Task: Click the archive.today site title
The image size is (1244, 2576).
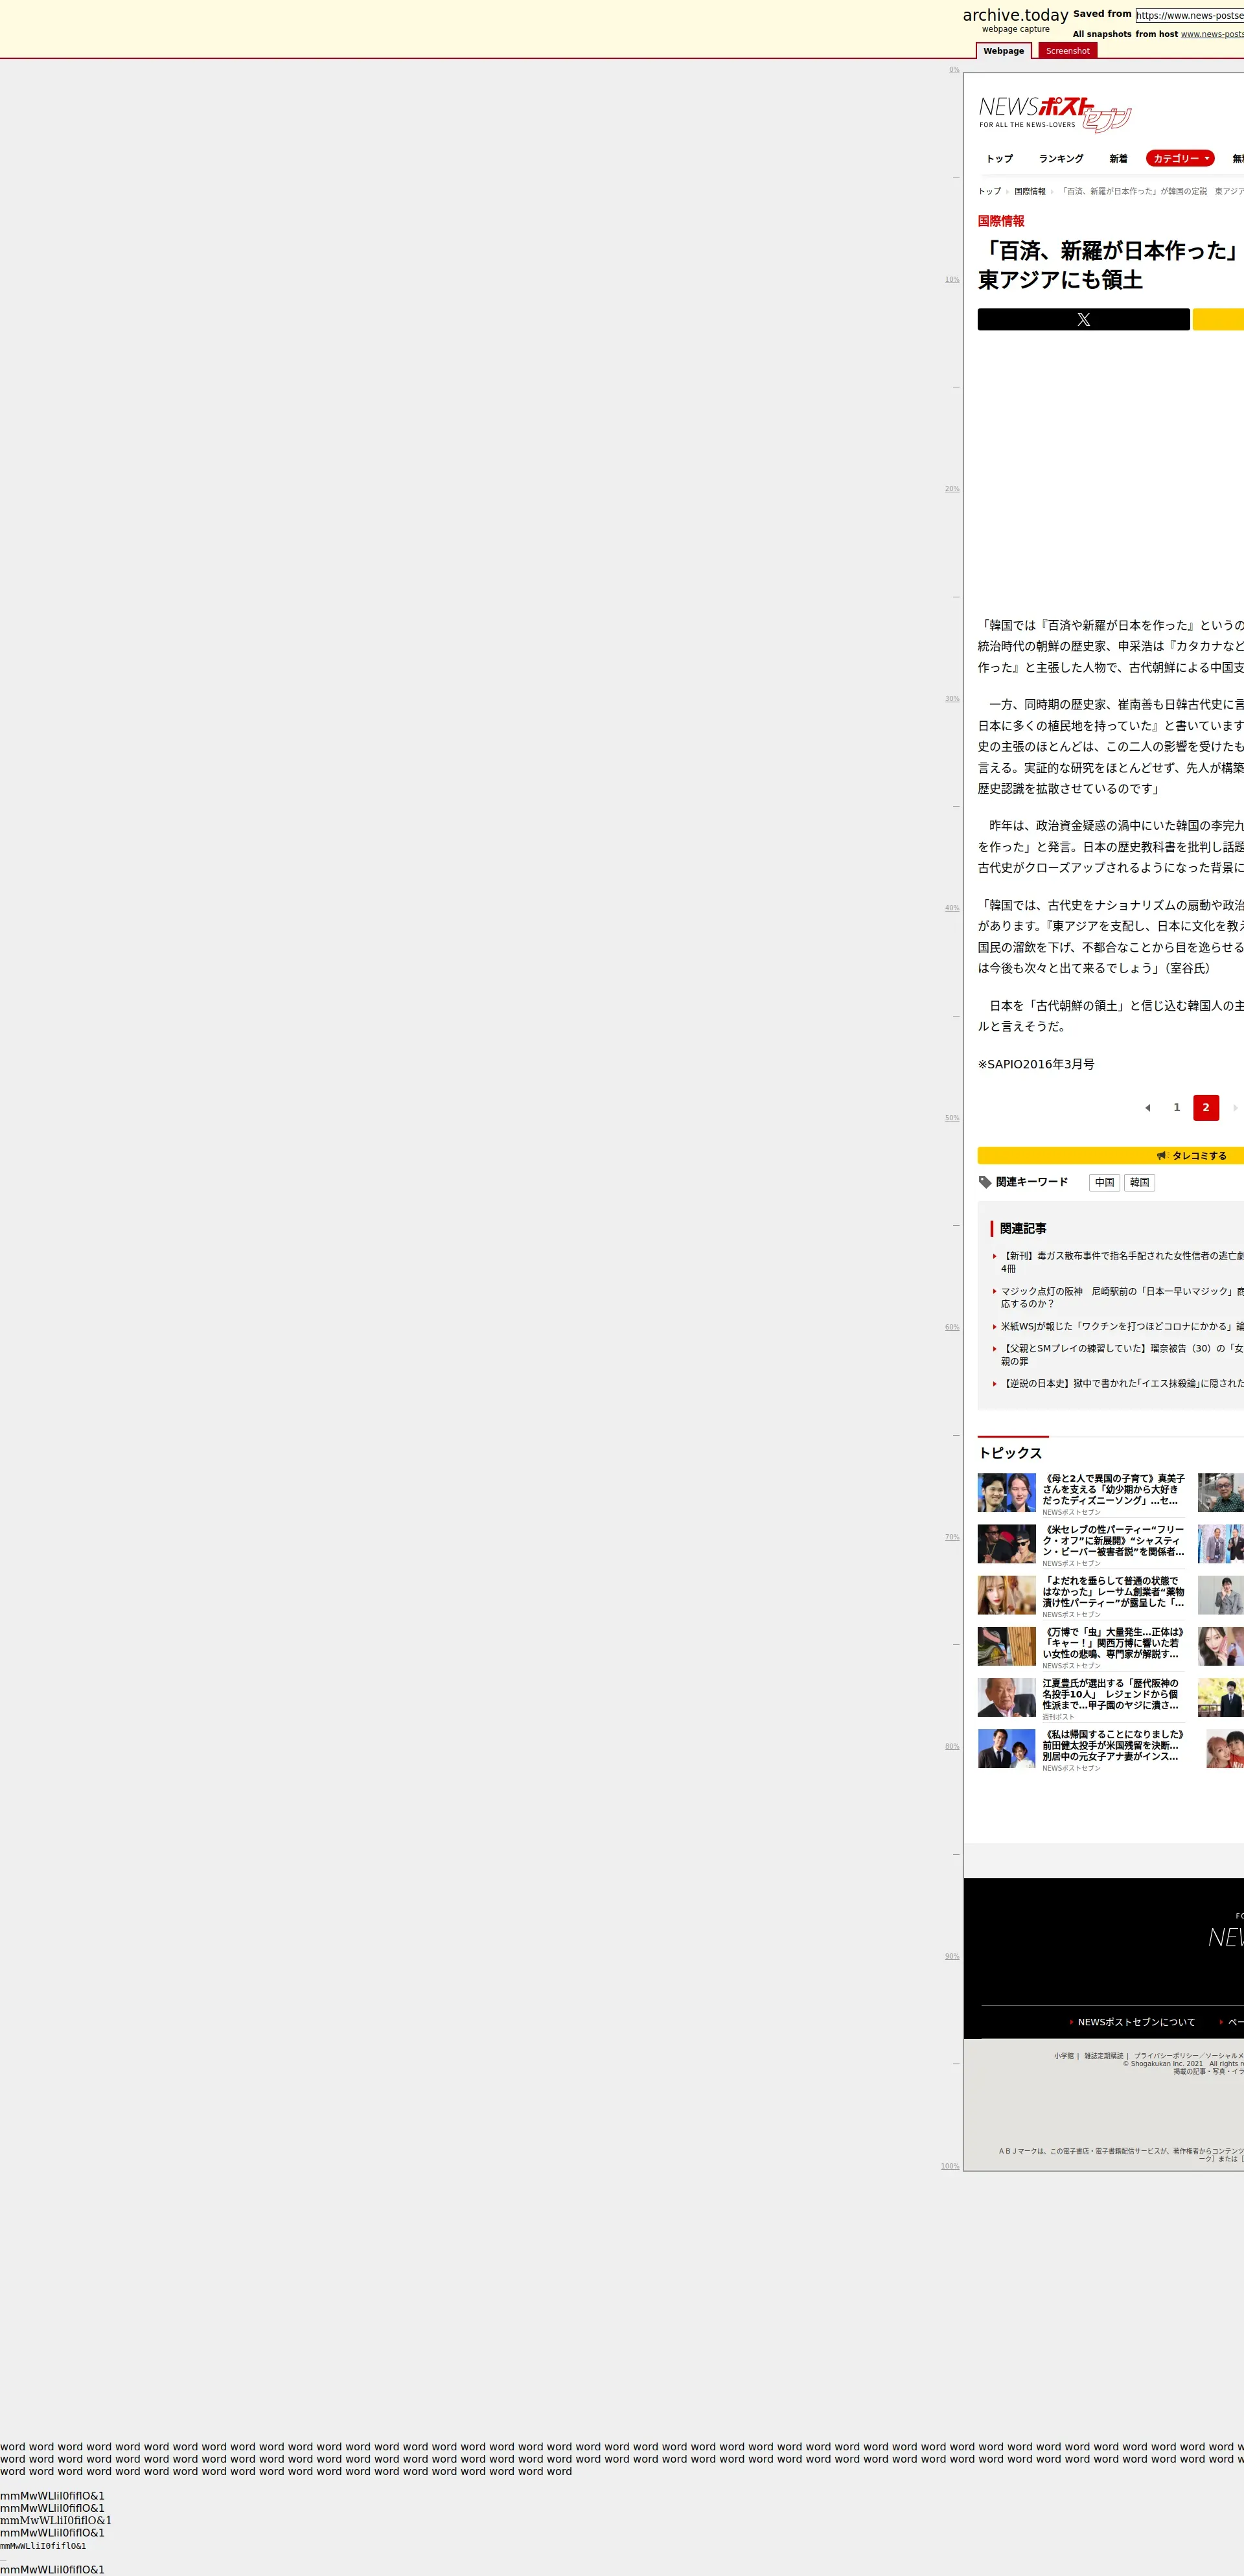Action: point(1015,15)
